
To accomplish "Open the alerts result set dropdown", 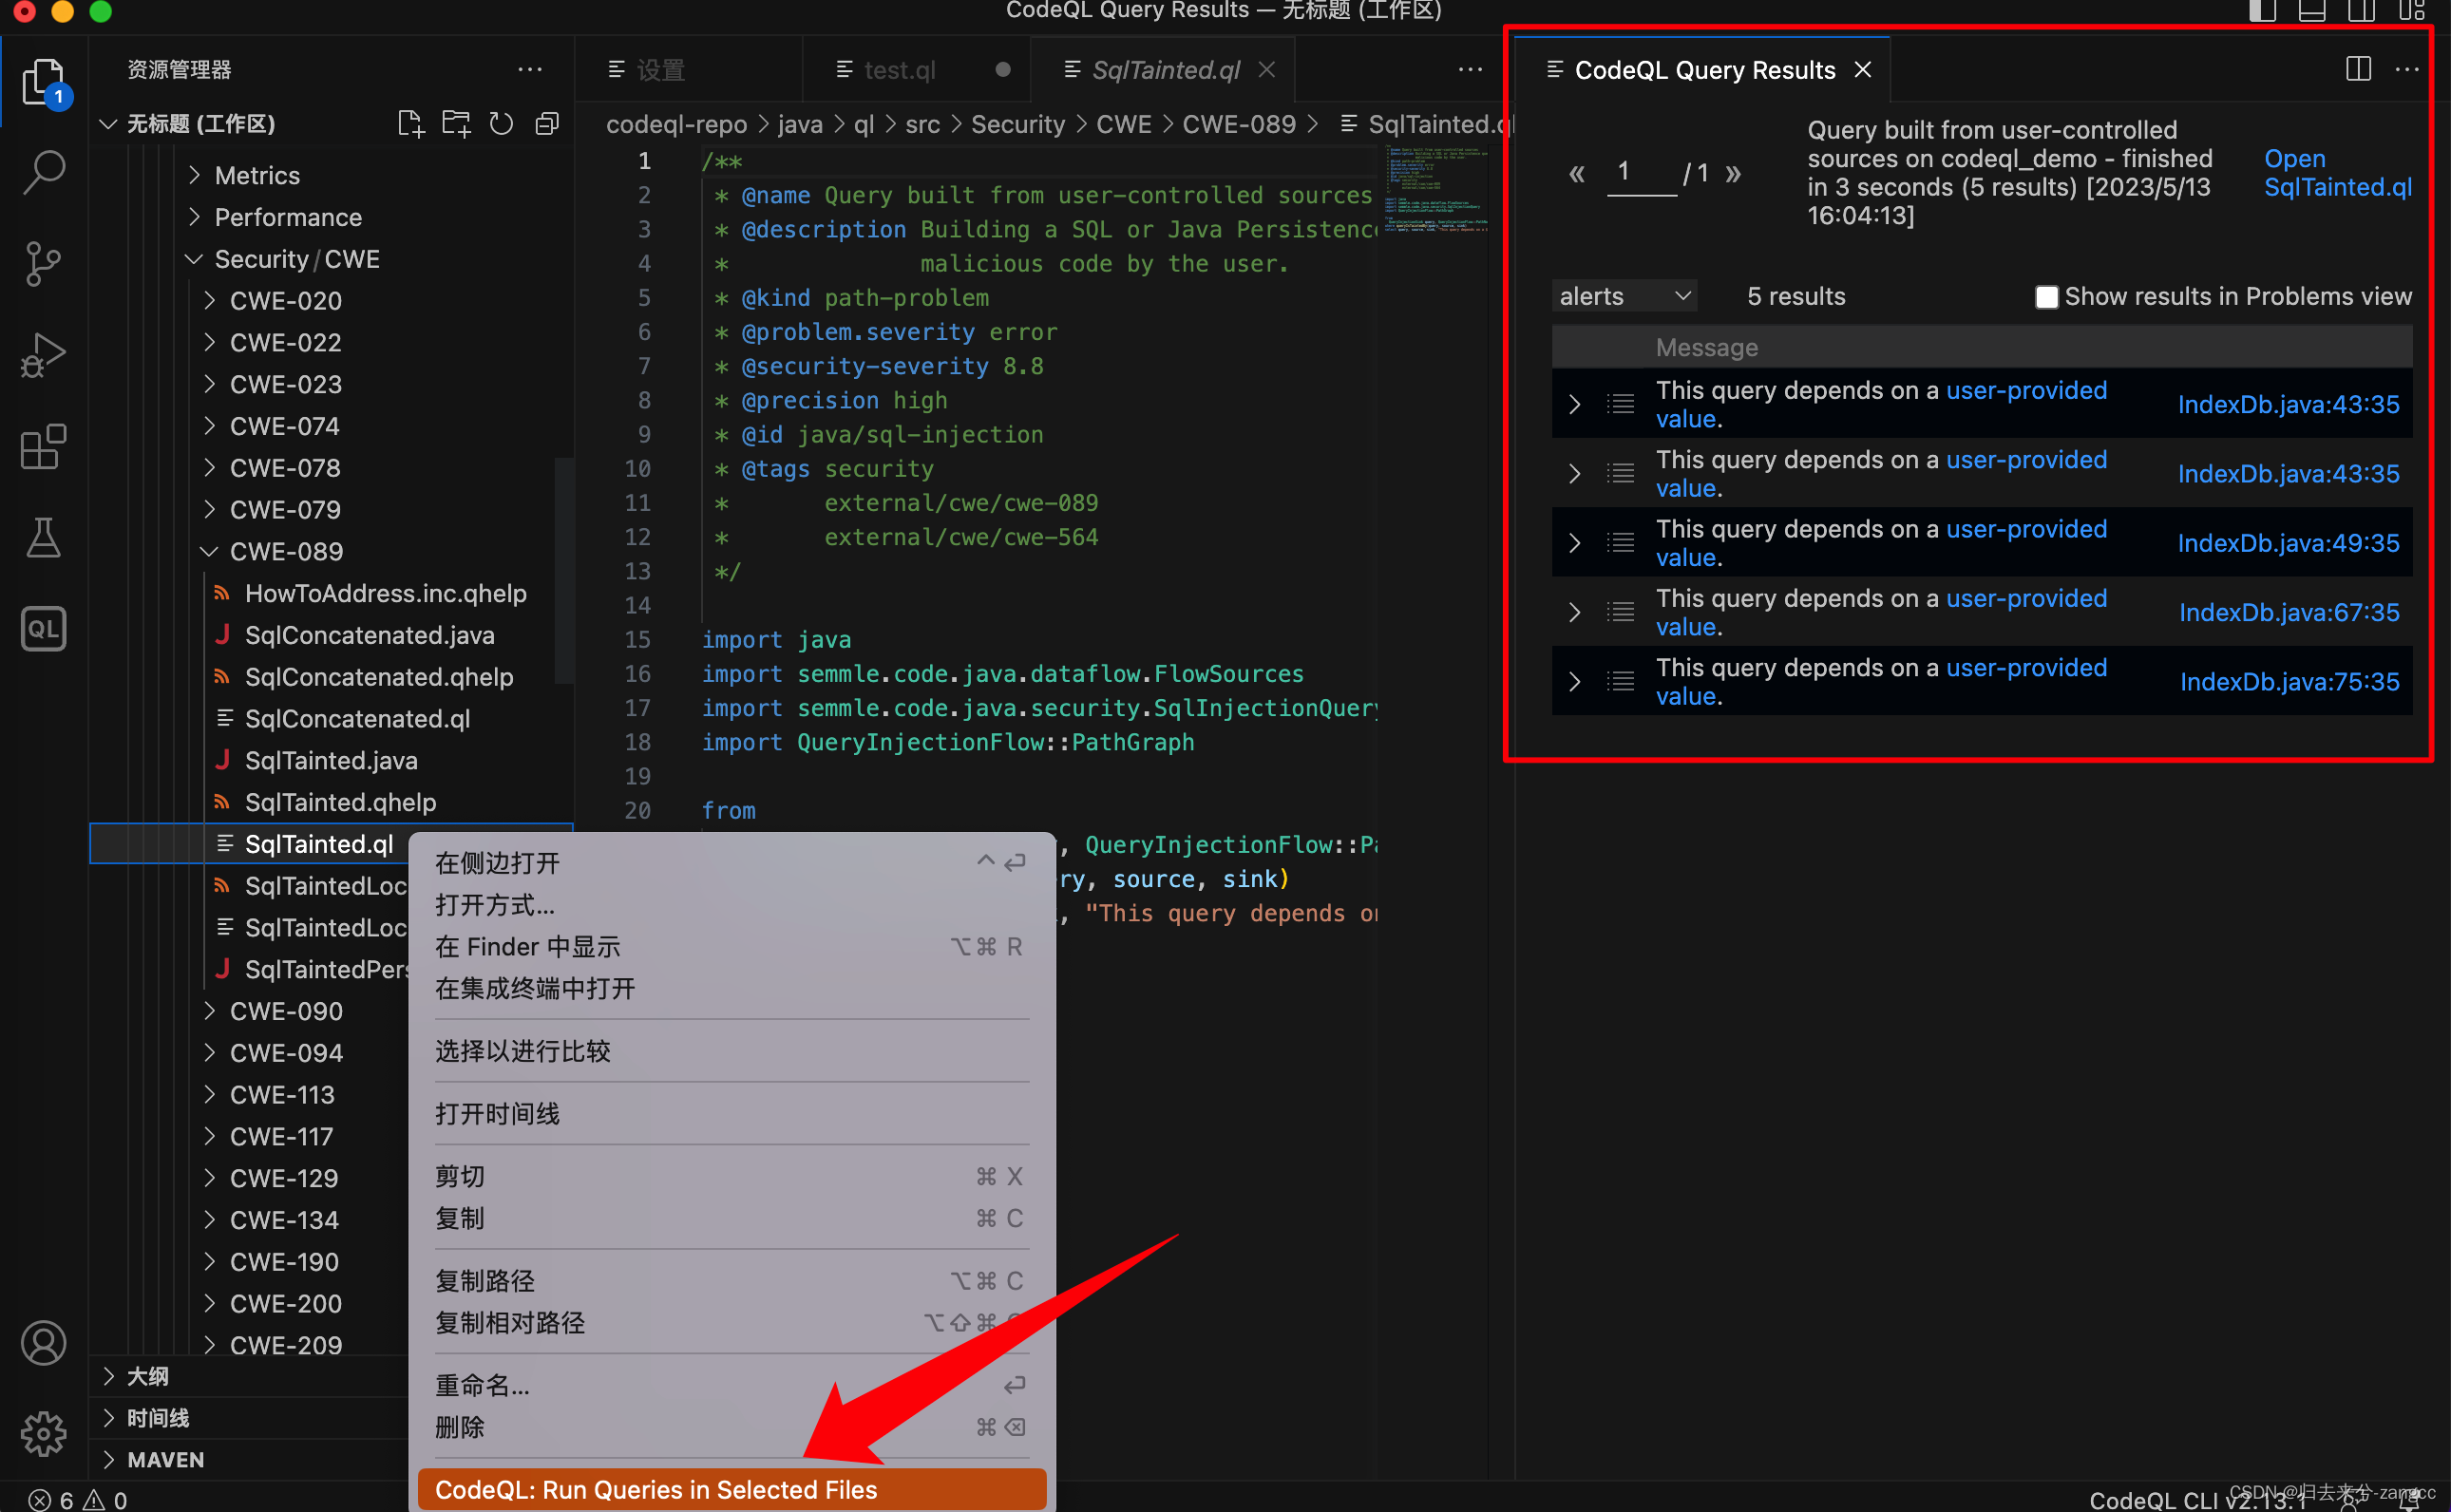I will point(1624,296).
